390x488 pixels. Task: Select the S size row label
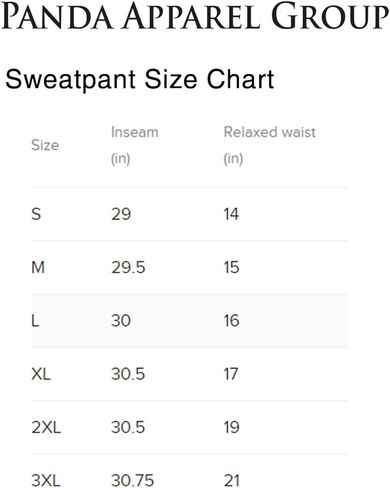(x=36, y=214)
